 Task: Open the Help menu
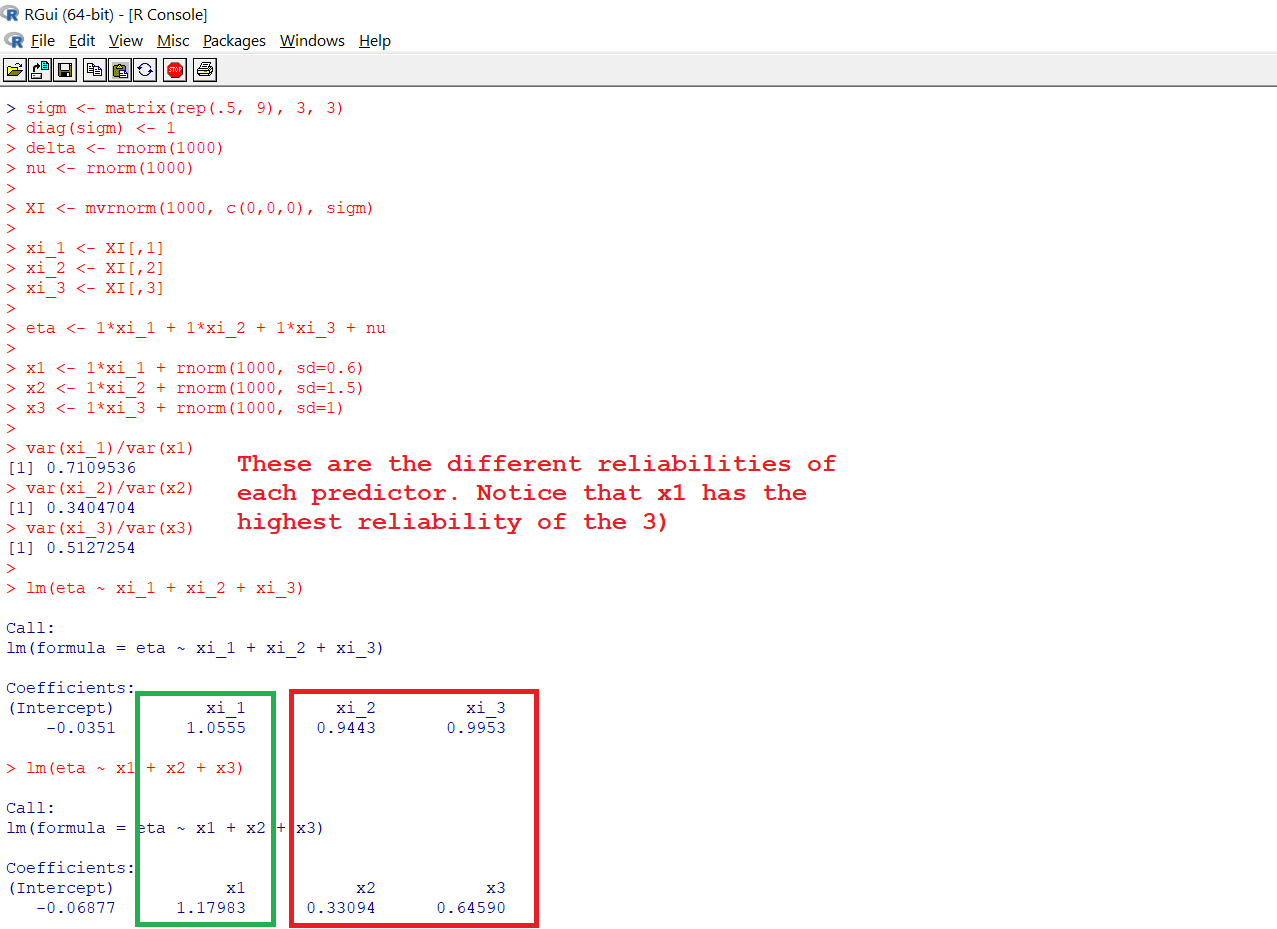tap(375, 41)
